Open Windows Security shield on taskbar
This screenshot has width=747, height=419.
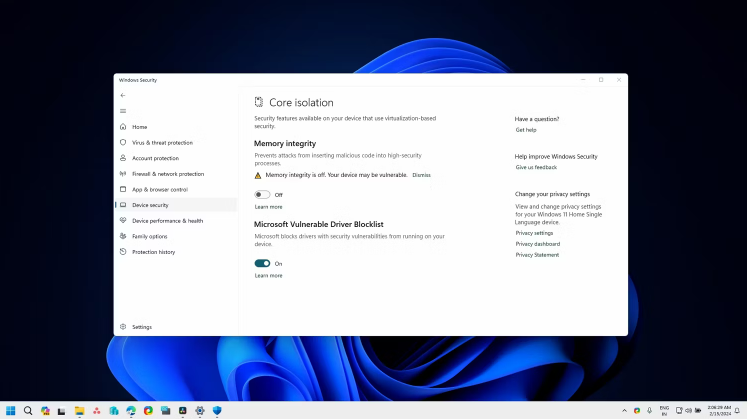[x=217, y=410]
